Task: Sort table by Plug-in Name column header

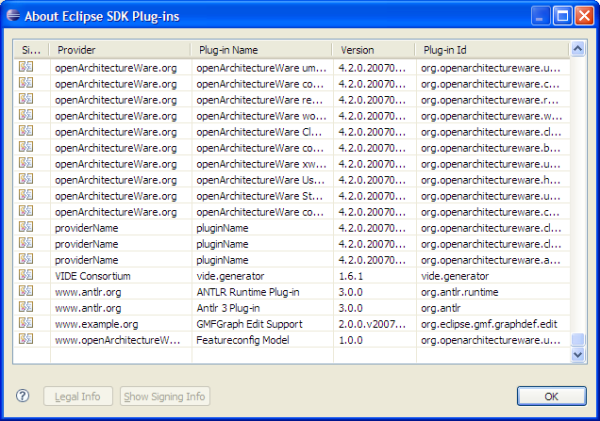Action: tap(261, 50)
